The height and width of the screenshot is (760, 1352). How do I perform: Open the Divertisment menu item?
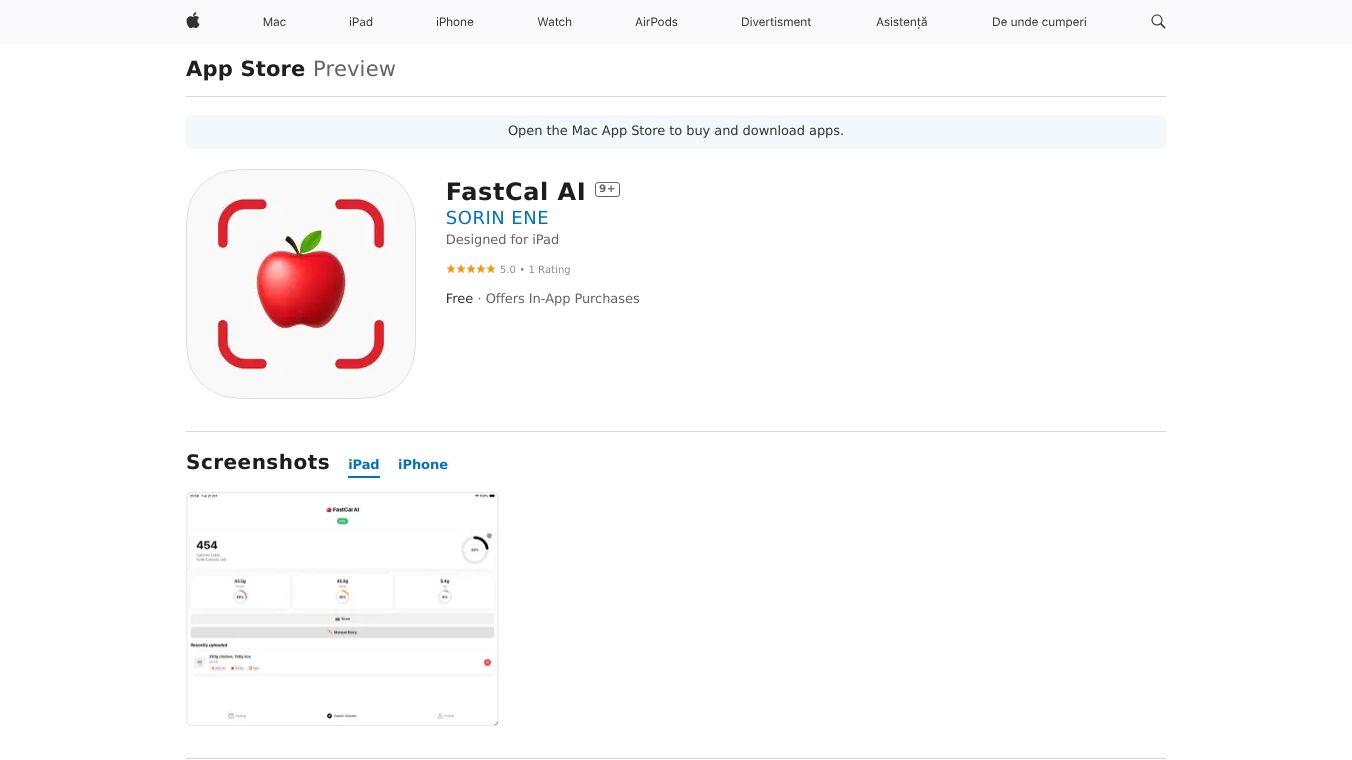pos(776,22)
